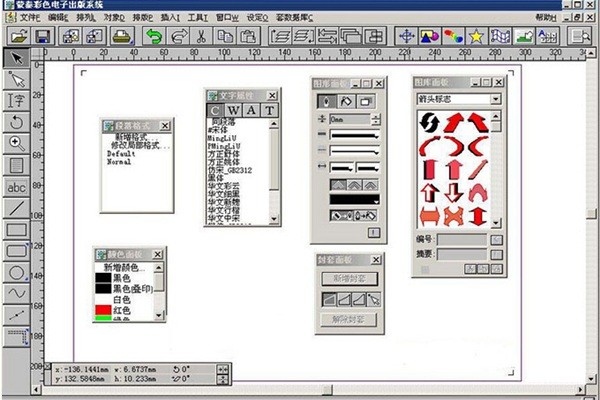The height and width of the screenshot is (400, 600).
Task: Open the 箭头标志 library dropdown
Action: tap(495, 99)
